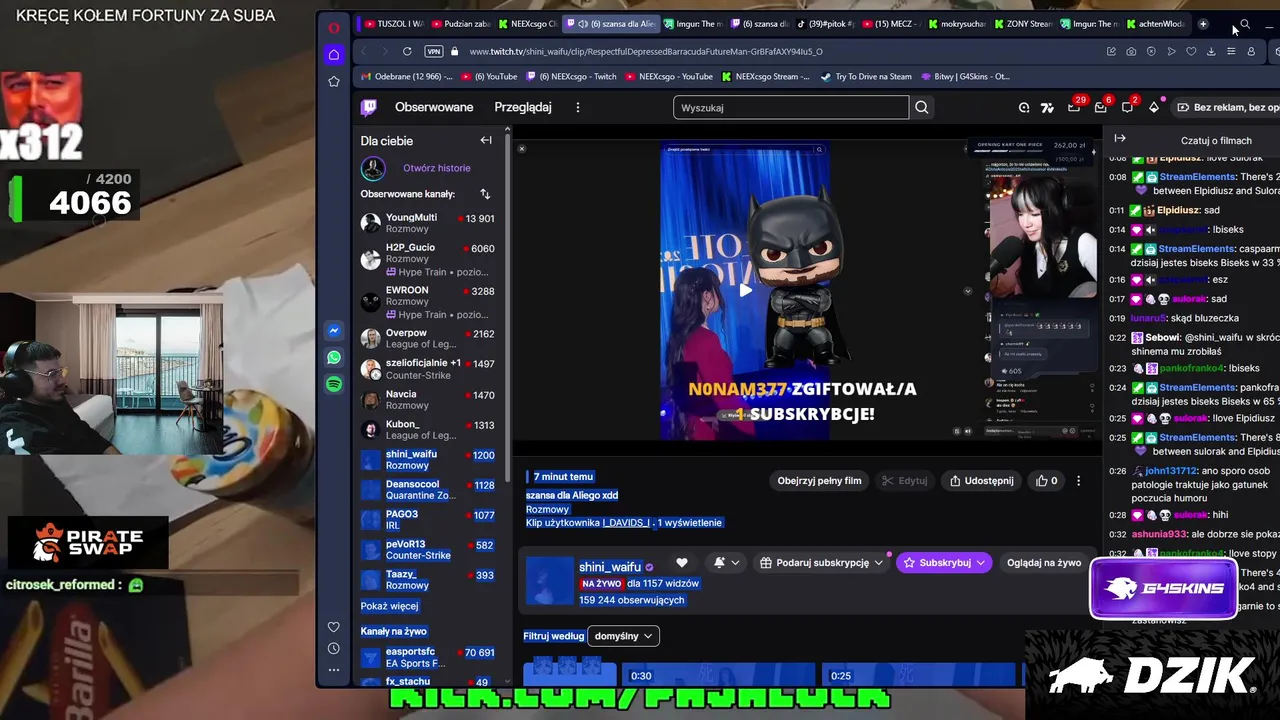1280x720 pixels.
Task: Switch to Przeglądaj tab
Action: [523, 107]
